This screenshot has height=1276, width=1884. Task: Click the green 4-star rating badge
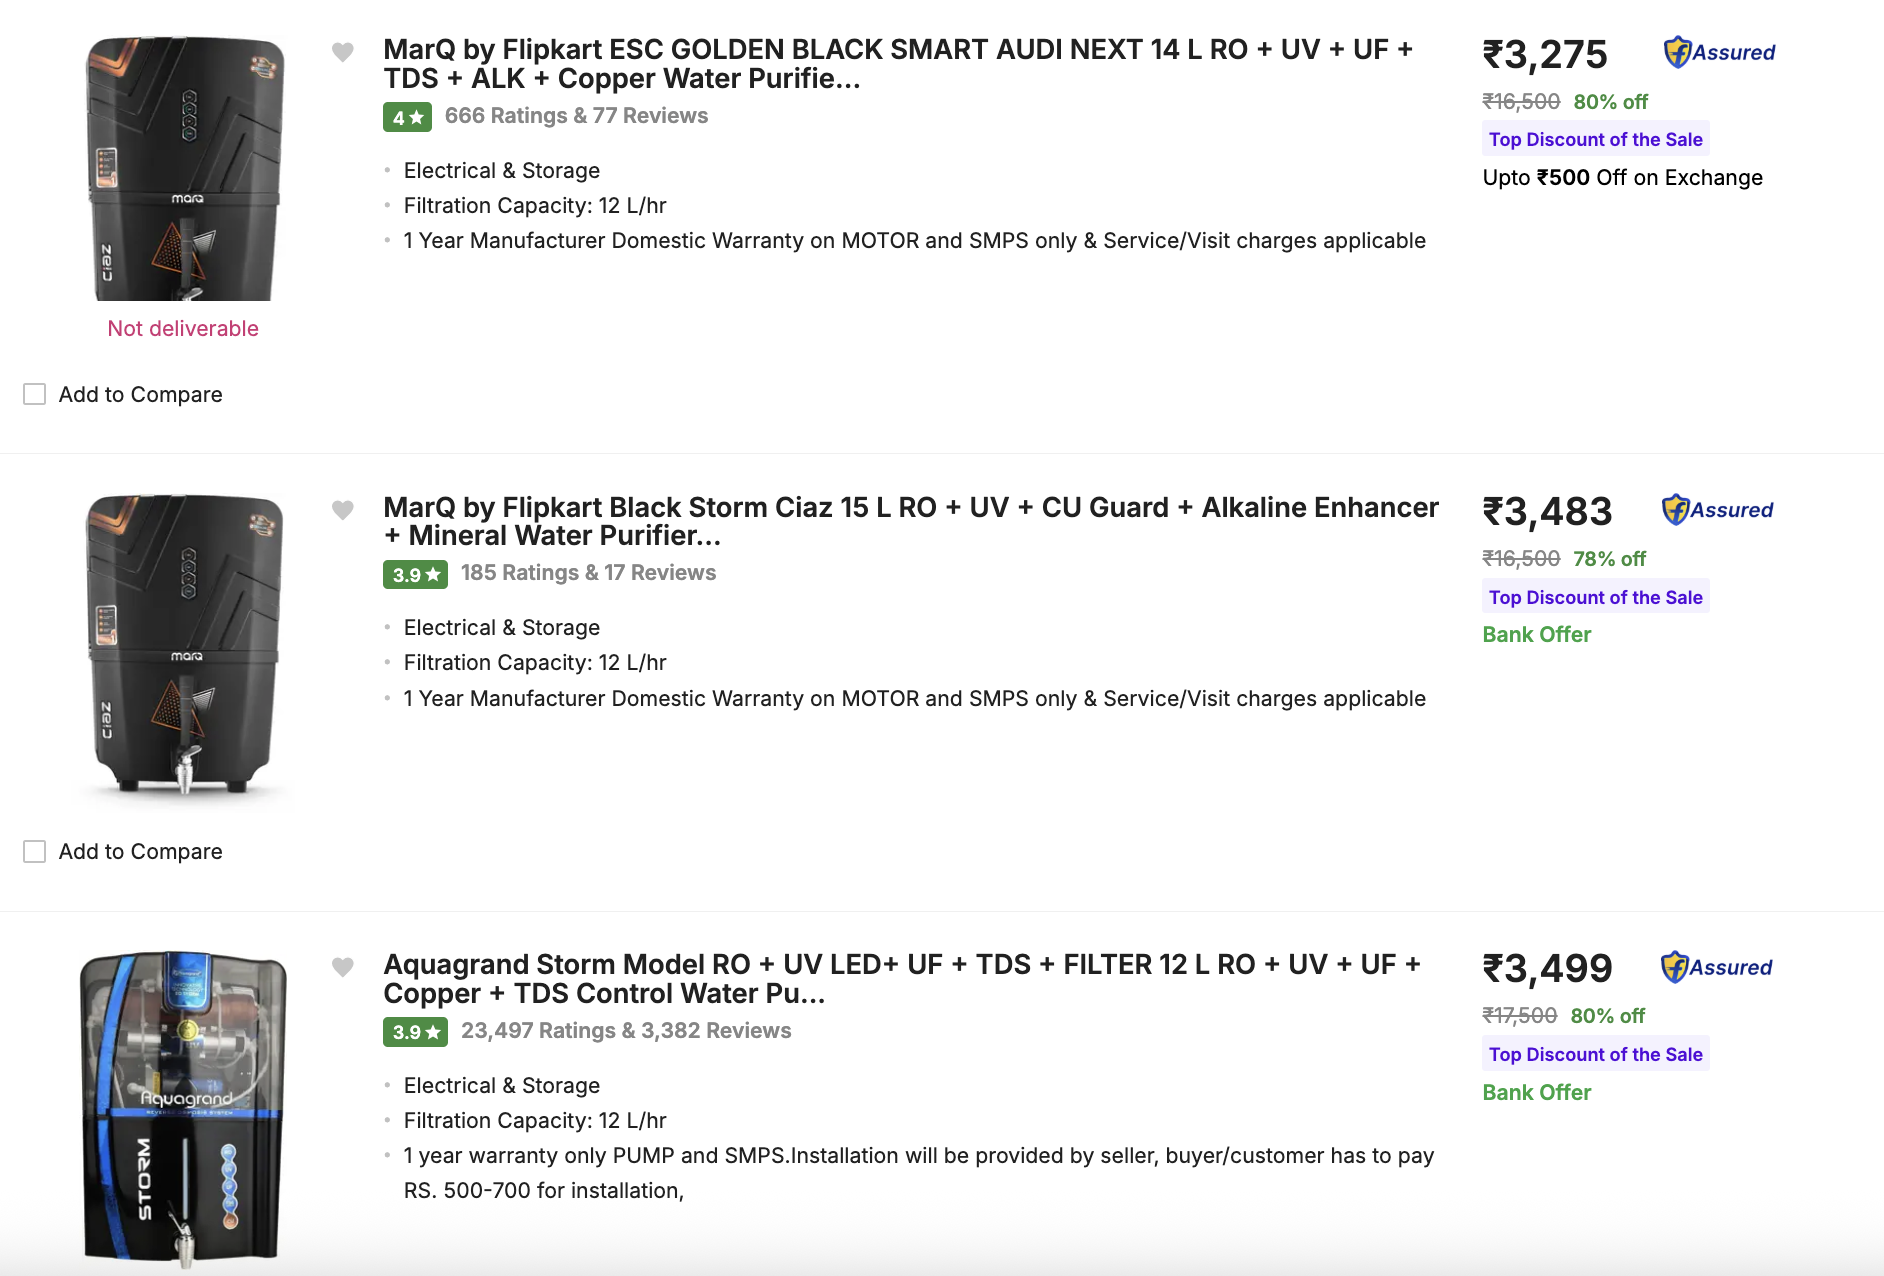point(407,117)
